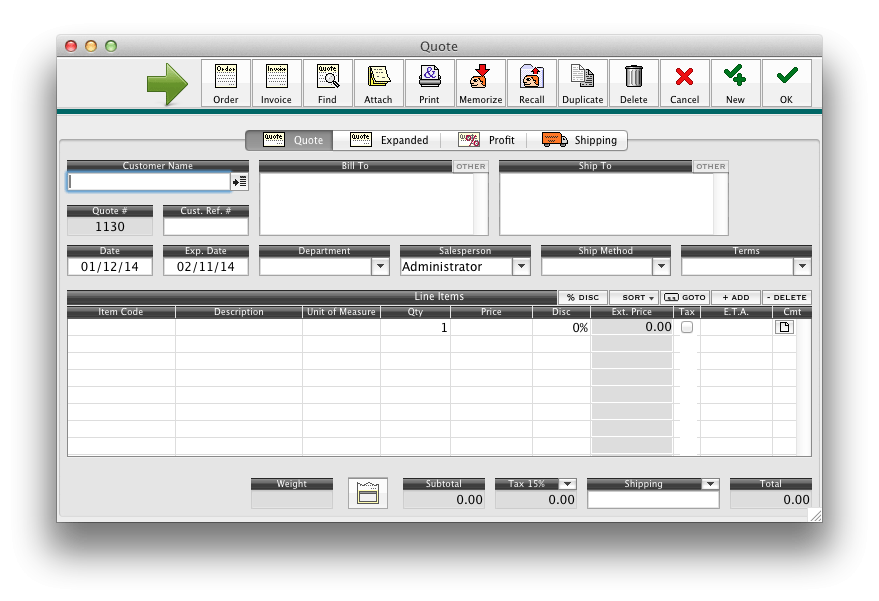Click the Item Code column header
This screenshot has height=601, width=879.
(121, 312)
